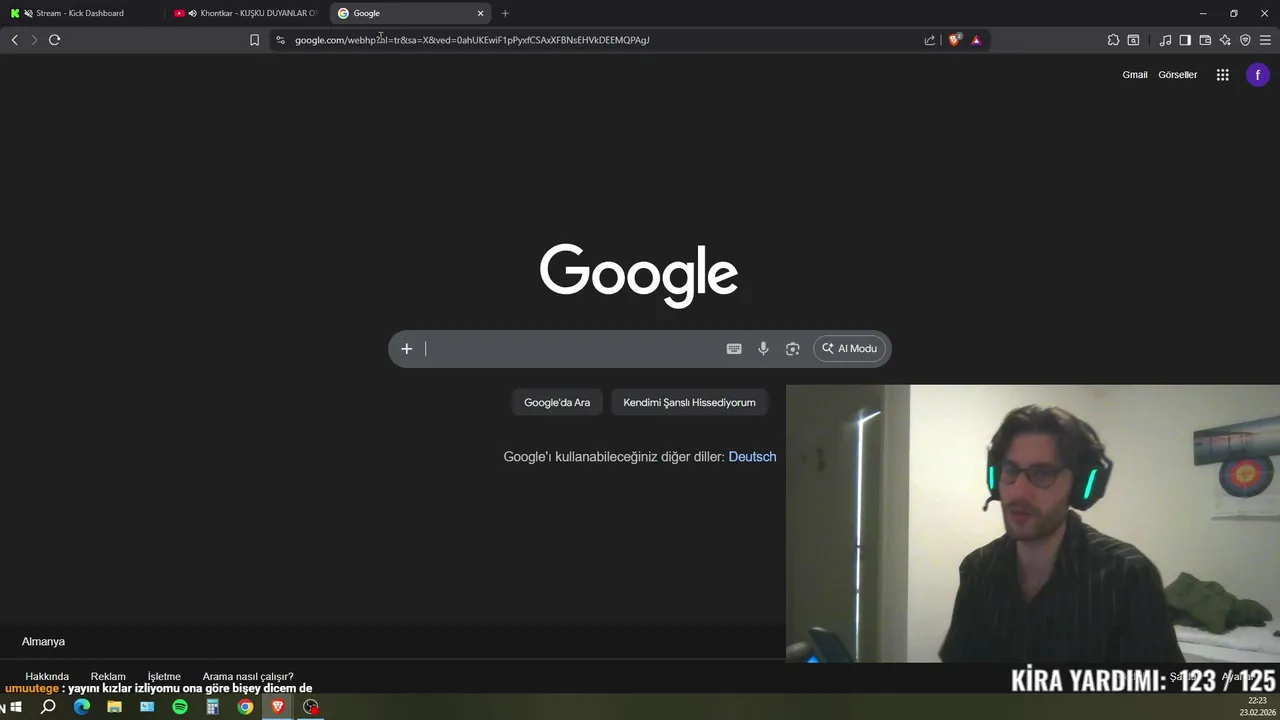Open OBS Studio from the taskbar
1280x720 pixels.
click(x=311, y=707)
